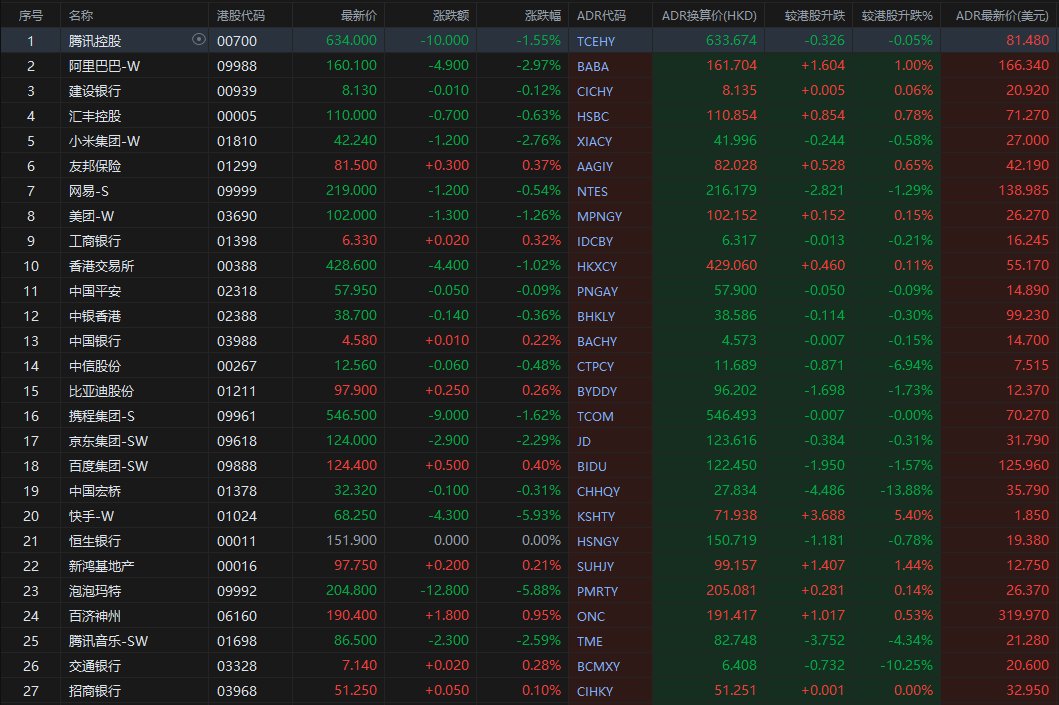1059x705 pixels.
Task: Select the 阿里巴巴-W stock name
Action: (104, 66)
